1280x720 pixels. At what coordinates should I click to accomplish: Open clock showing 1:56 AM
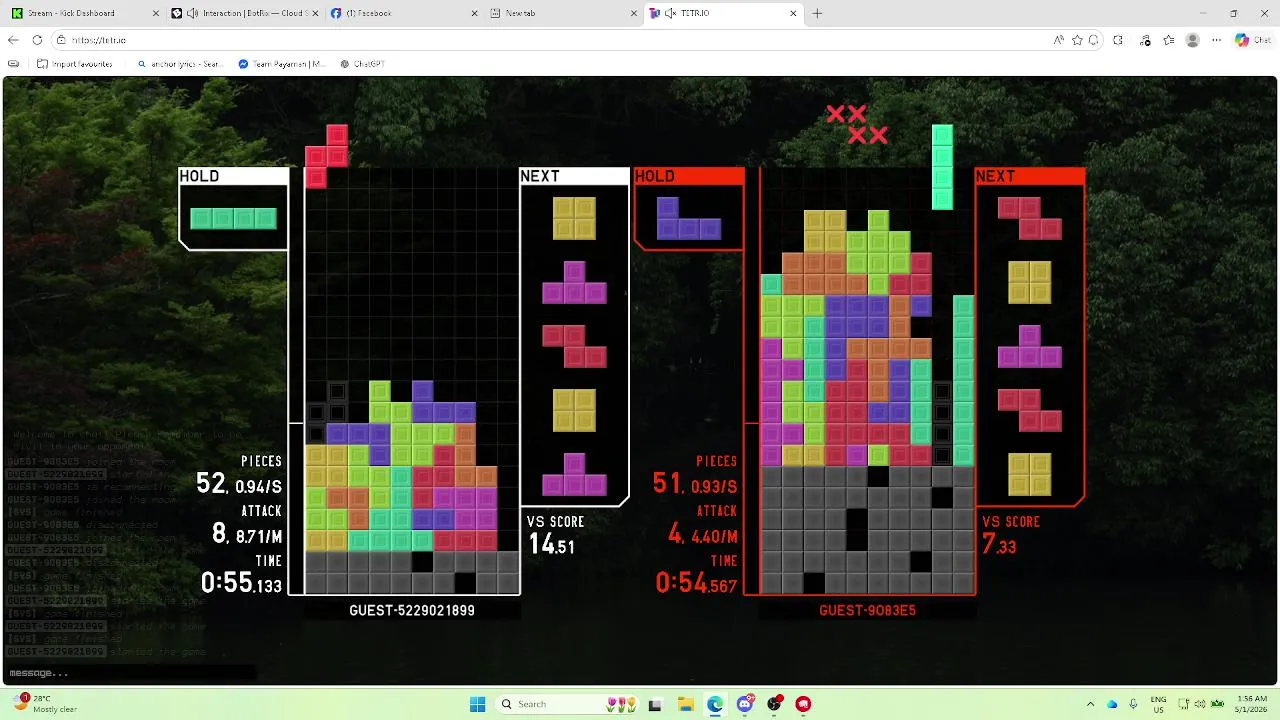1252,704
